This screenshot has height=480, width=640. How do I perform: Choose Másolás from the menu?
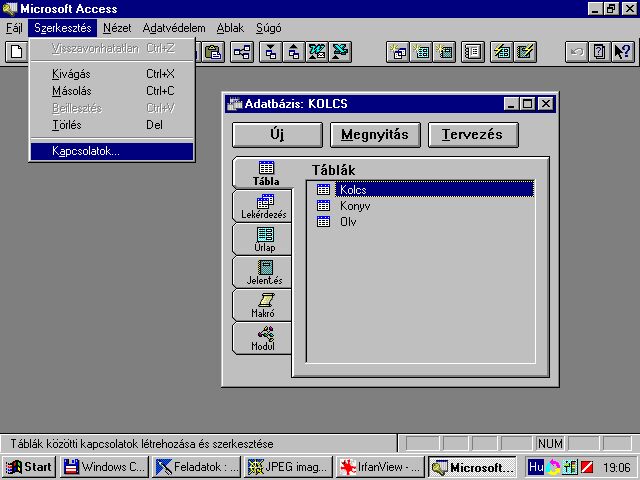[x=112, y=91]
